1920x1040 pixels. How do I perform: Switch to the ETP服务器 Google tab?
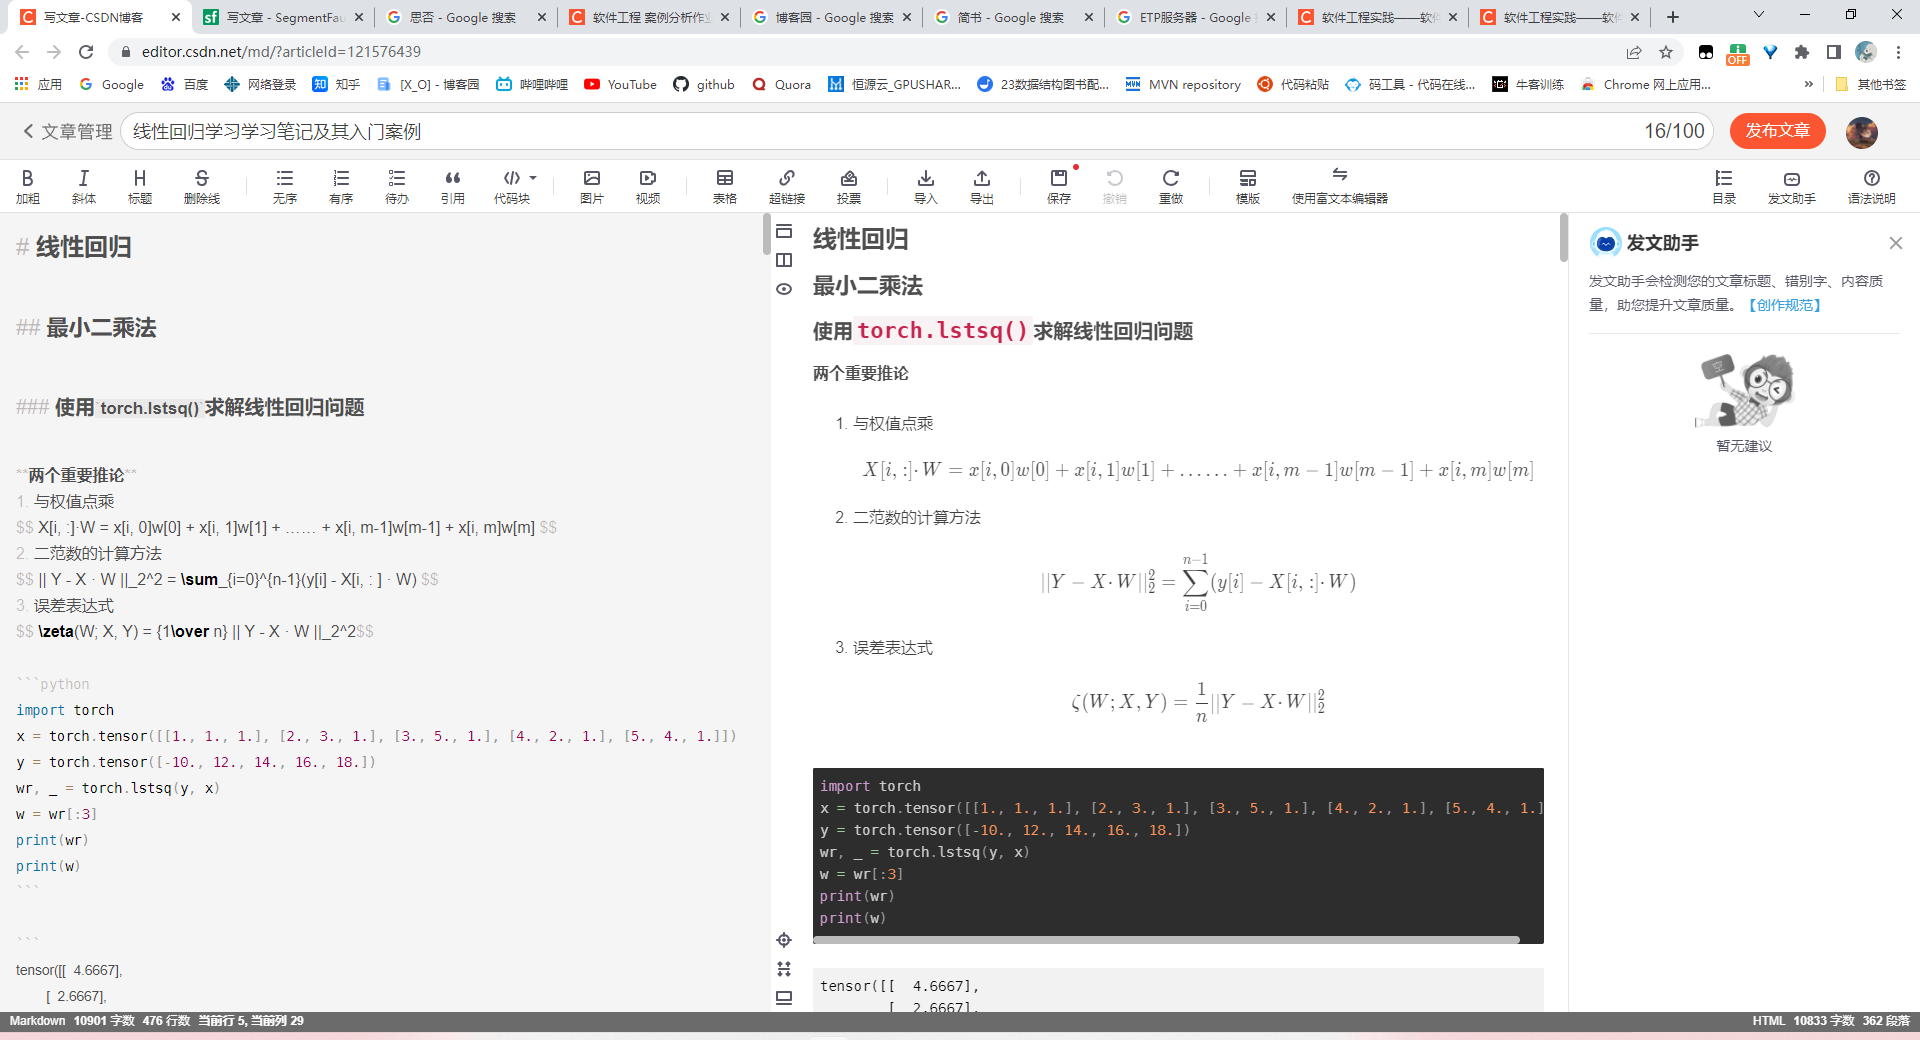click(x=1196, y=17)
